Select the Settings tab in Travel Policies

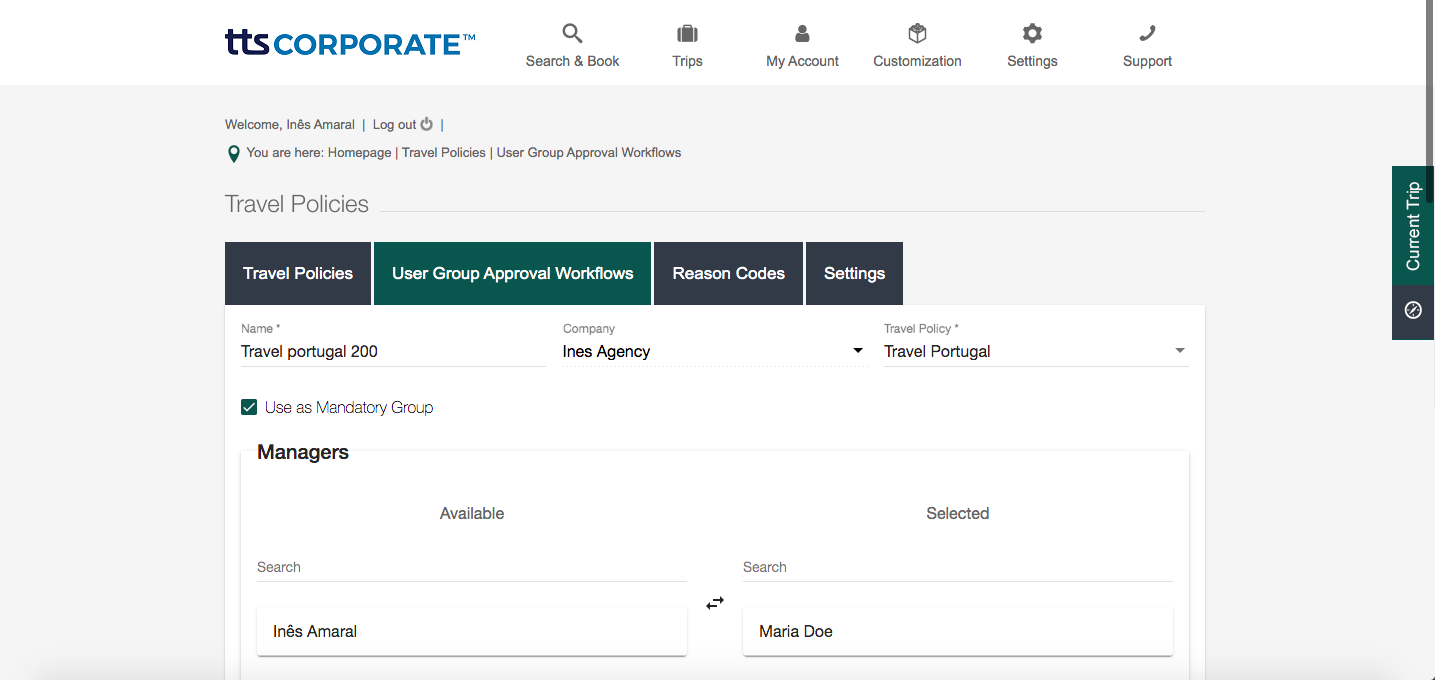tap(854, 273)
